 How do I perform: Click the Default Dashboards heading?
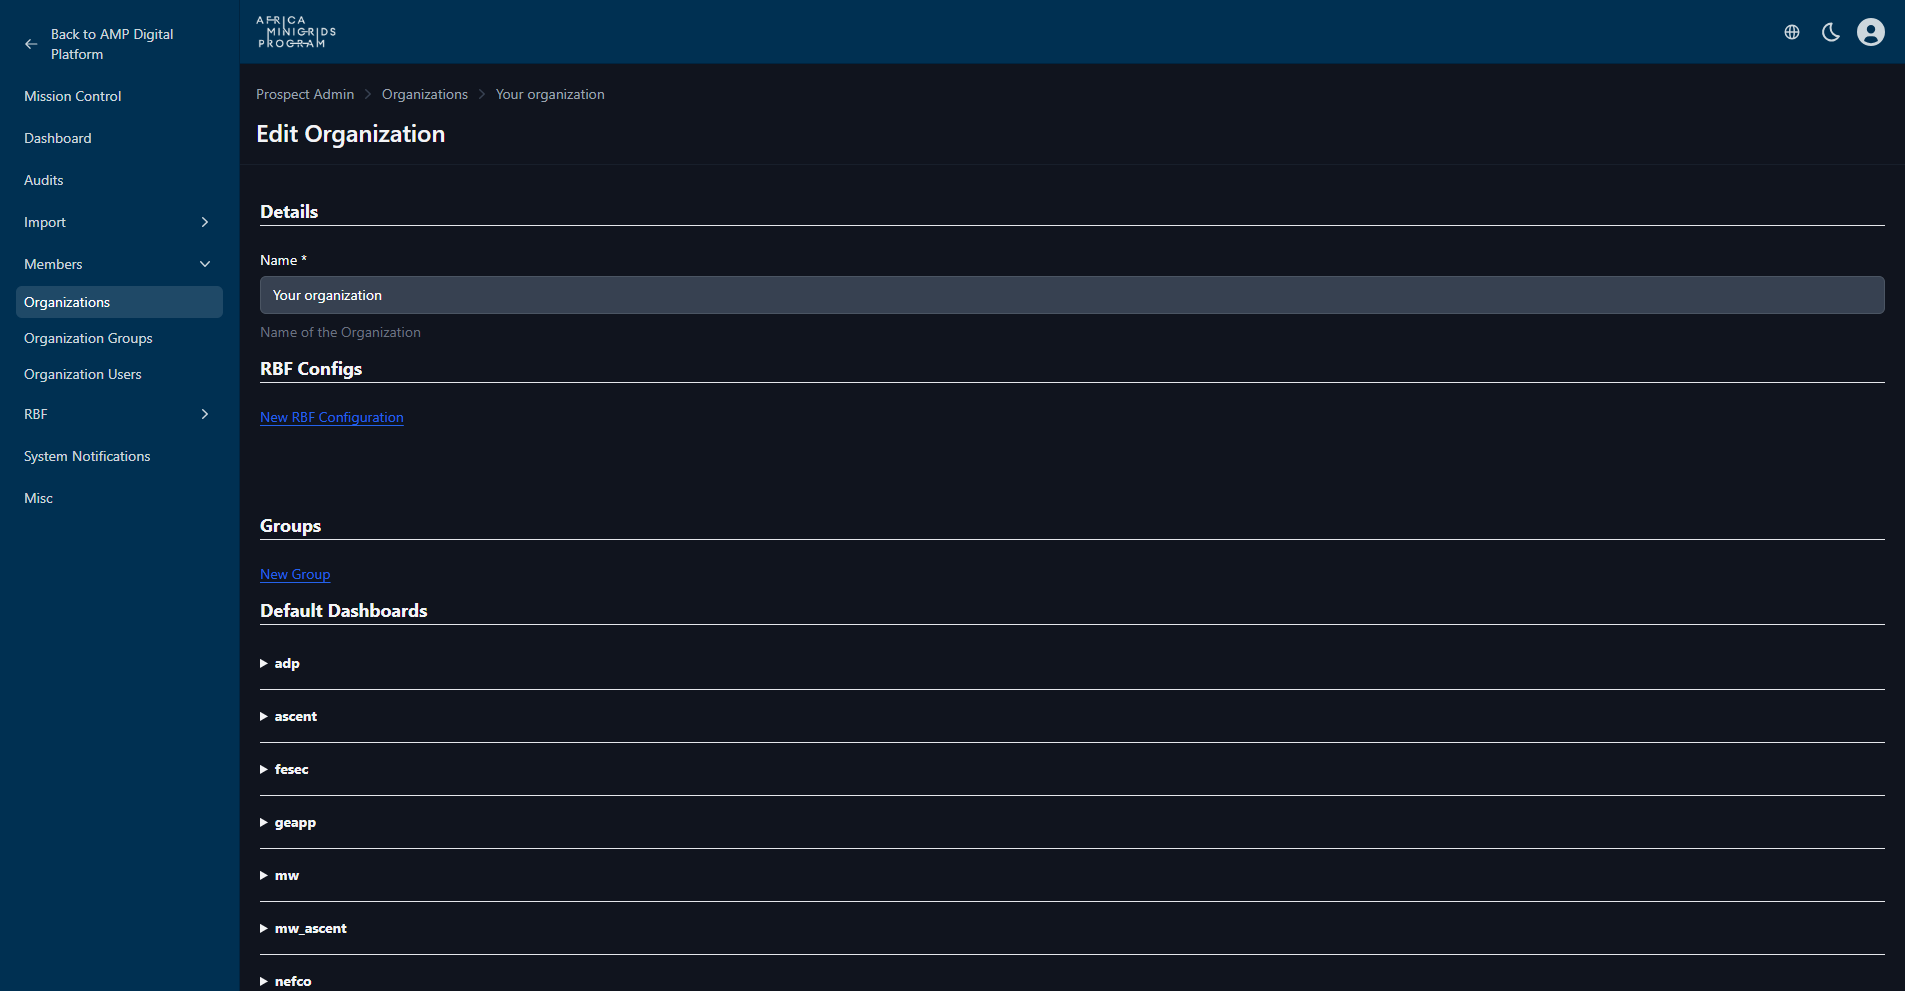pos(344,611)
